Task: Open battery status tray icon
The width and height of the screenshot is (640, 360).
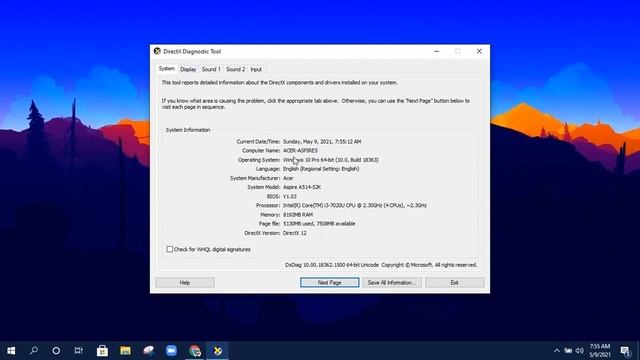Action: click(568, 351)
